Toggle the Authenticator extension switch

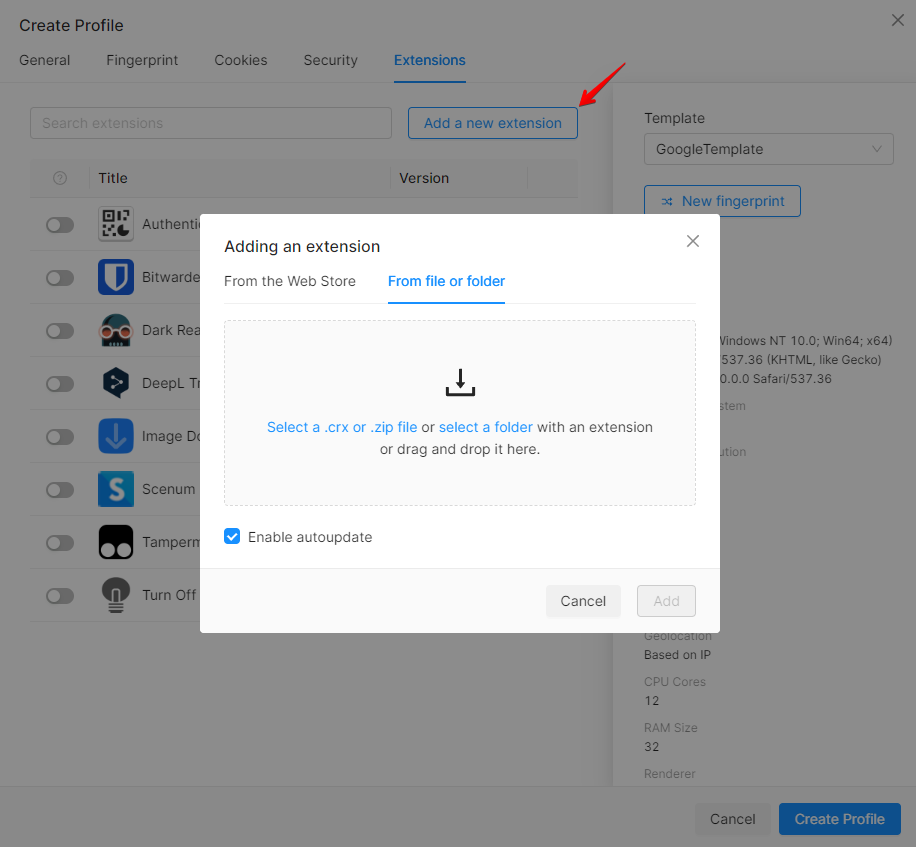click(60, 225)
